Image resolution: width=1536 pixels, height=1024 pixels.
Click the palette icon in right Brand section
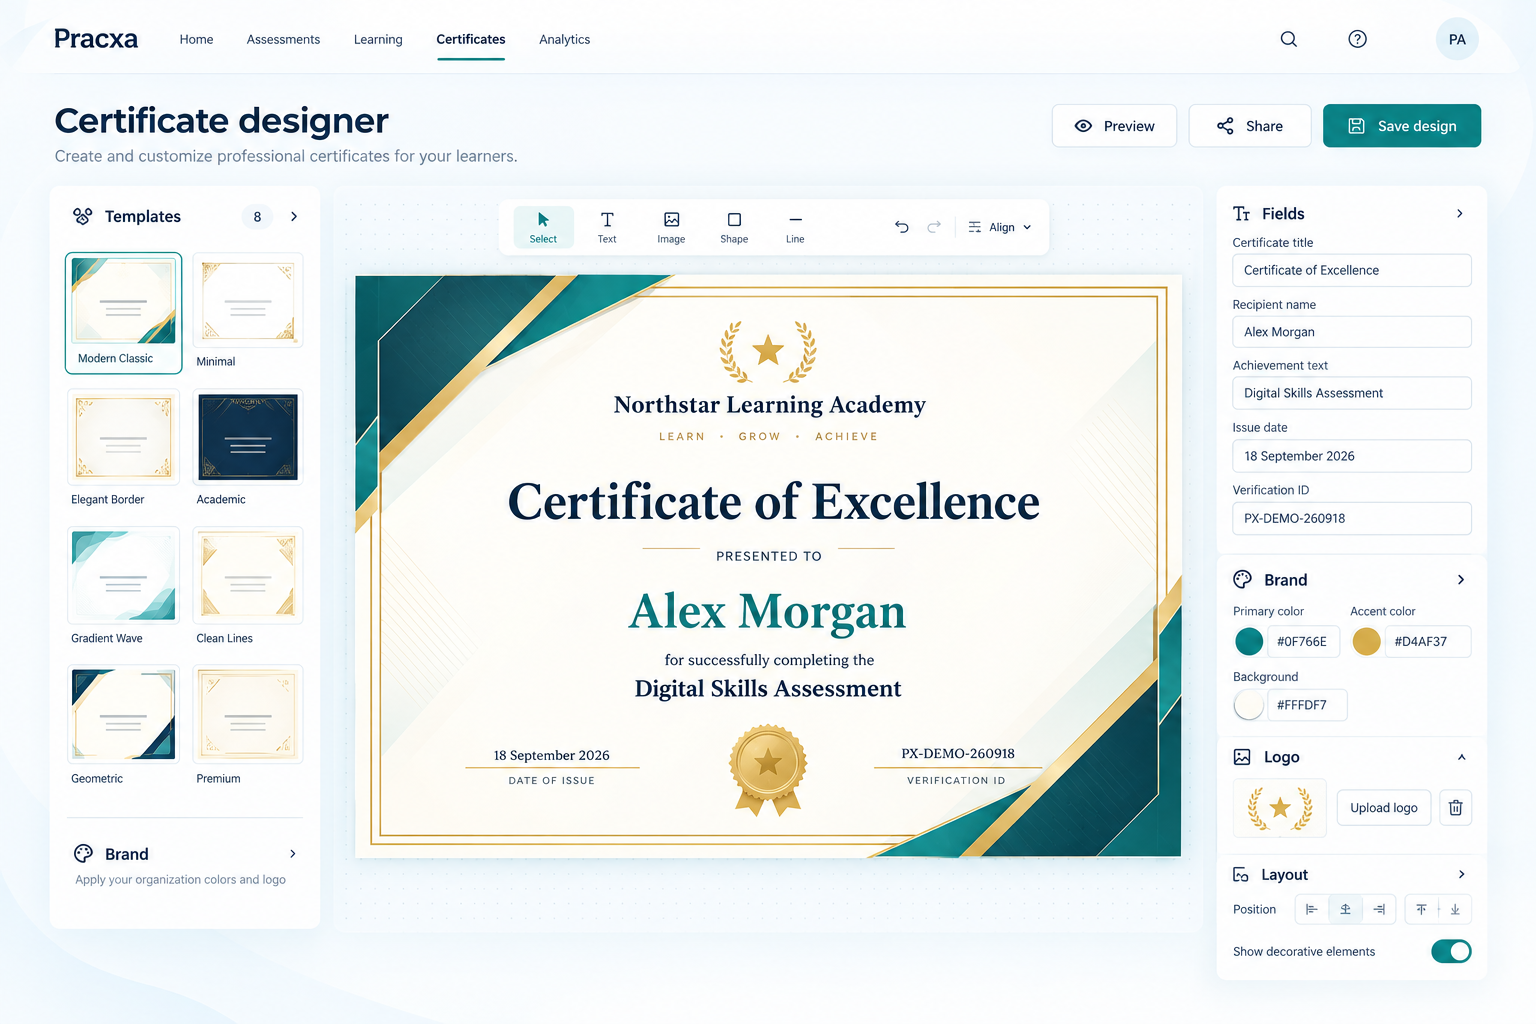[1243, 580]
